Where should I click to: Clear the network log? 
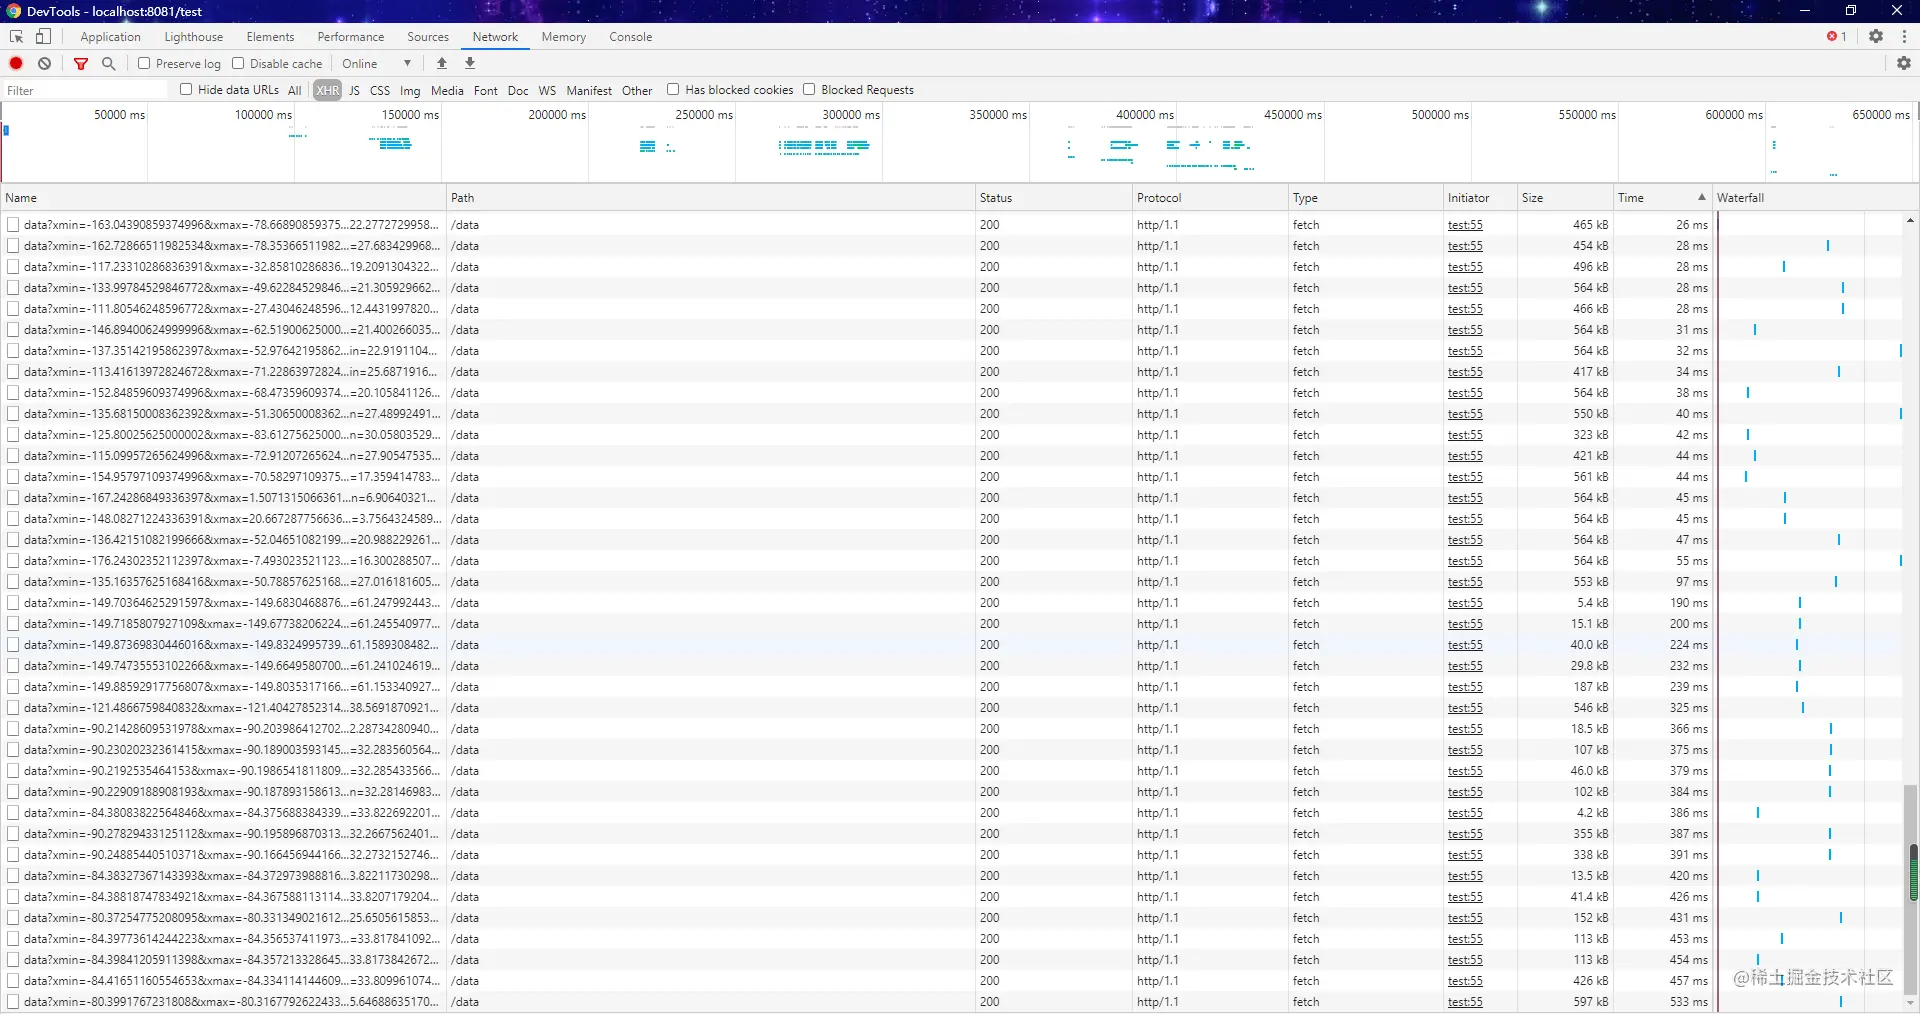tap(45, 63)
